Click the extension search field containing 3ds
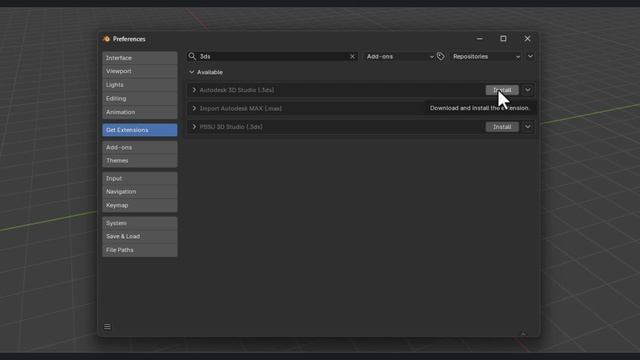 (x=272, y=56)
